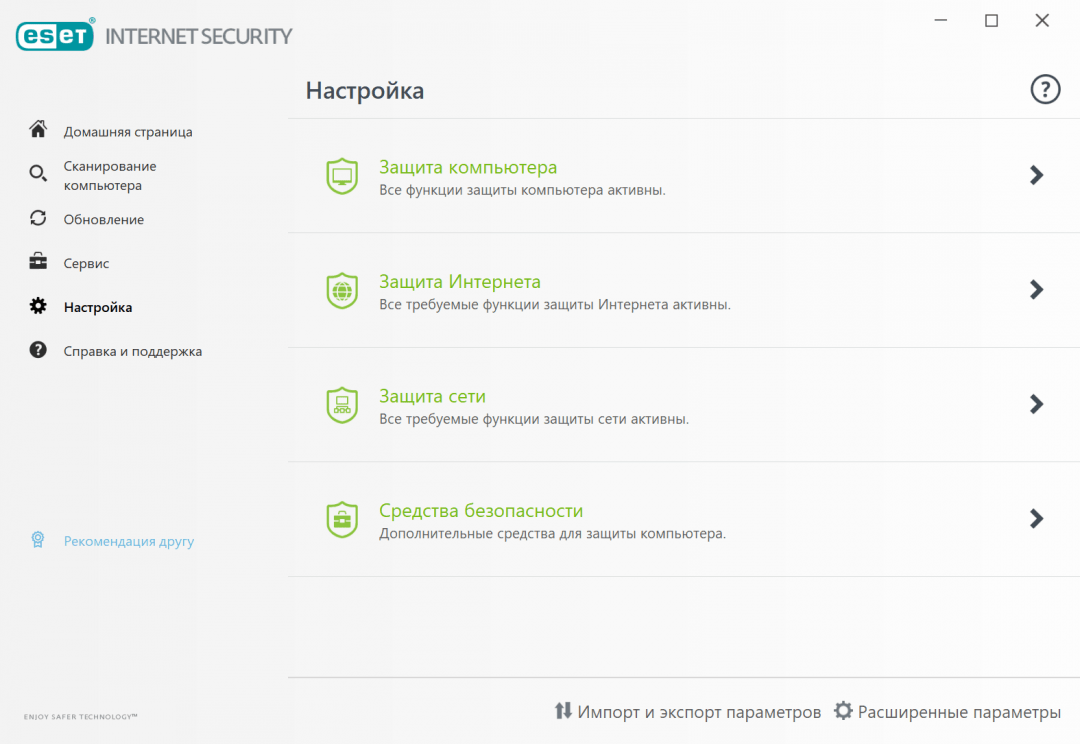Open the Сервис menu item
Image resolution: width=1080 pixels, height=744 pixels.
click(x=86, y=264)
